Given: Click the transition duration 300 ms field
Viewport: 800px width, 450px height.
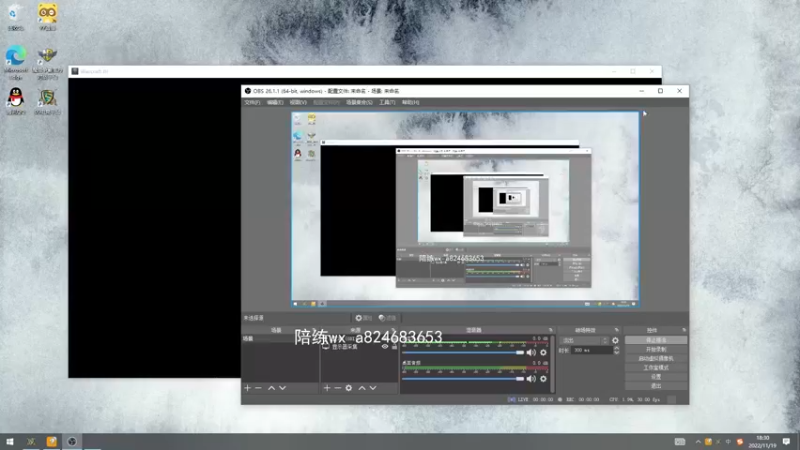Looking at the screenshot, I should pyautogui.click(x=591, y=351).
